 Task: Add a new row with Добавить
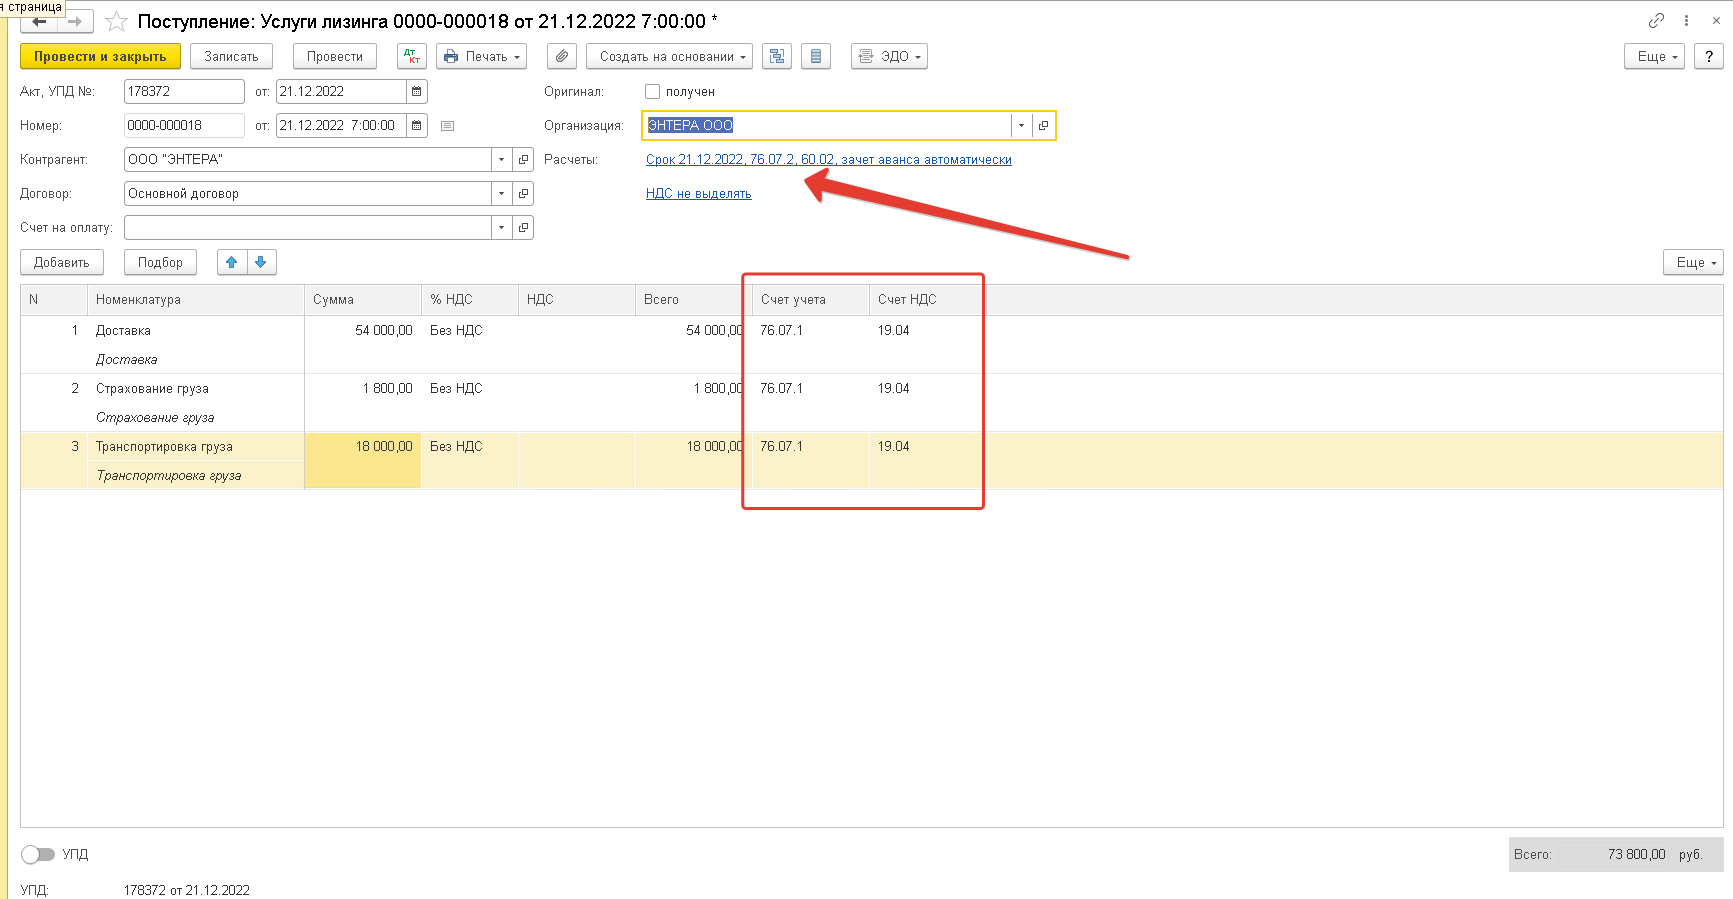[x=62, y=262]
